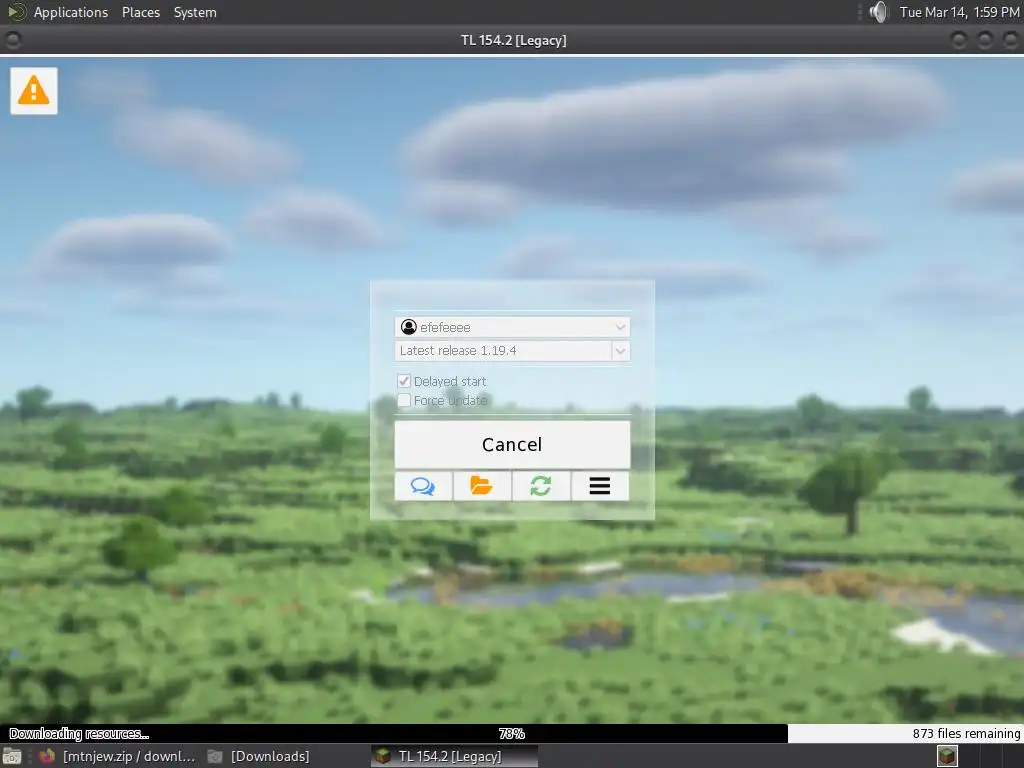Toggle the Delayed start checkbox
The image size is (1024, 768).
click(404, 381)
